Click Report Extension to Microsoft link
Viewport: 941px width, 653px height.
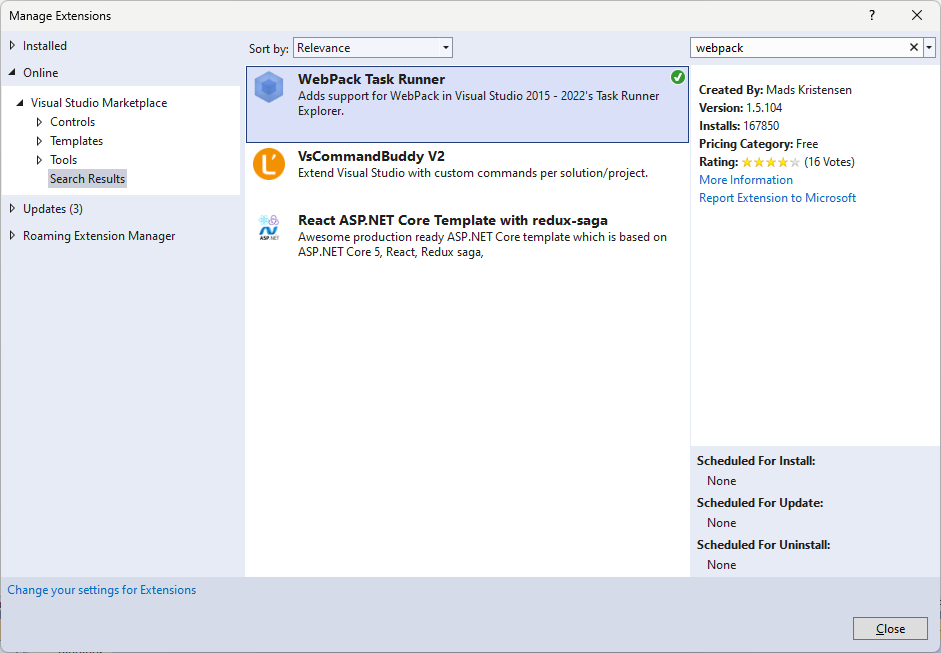point(777,198)
